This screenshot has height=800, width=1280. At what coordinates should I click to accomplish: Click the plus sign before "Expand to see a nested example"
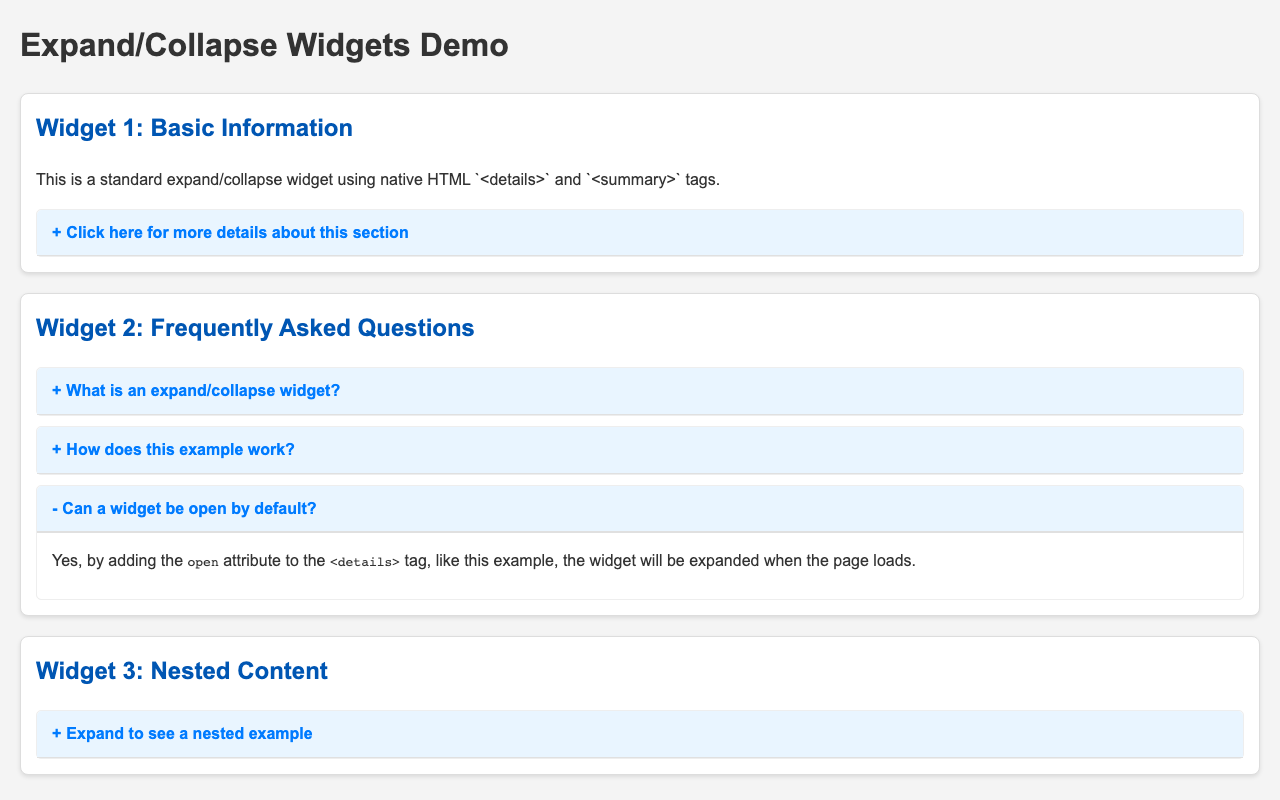tap(54, 733)
